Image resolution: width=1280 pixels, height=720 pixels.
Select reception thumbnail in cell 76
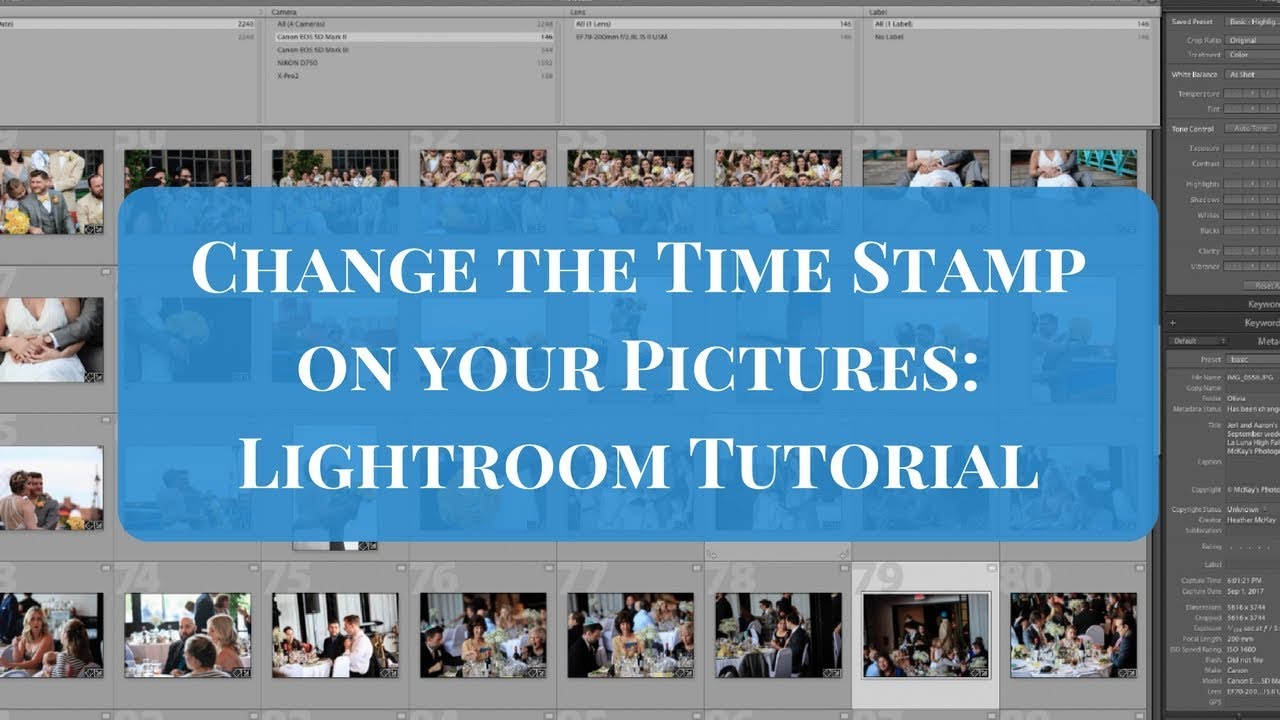483,635
